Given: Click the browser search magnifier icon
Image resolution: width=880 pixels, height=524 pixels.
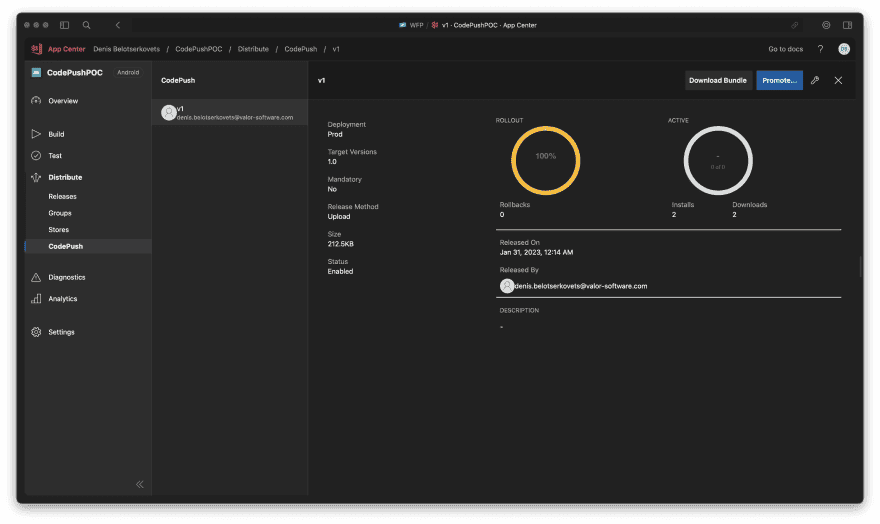Looking at the screenshot, I should pos(87,25).
